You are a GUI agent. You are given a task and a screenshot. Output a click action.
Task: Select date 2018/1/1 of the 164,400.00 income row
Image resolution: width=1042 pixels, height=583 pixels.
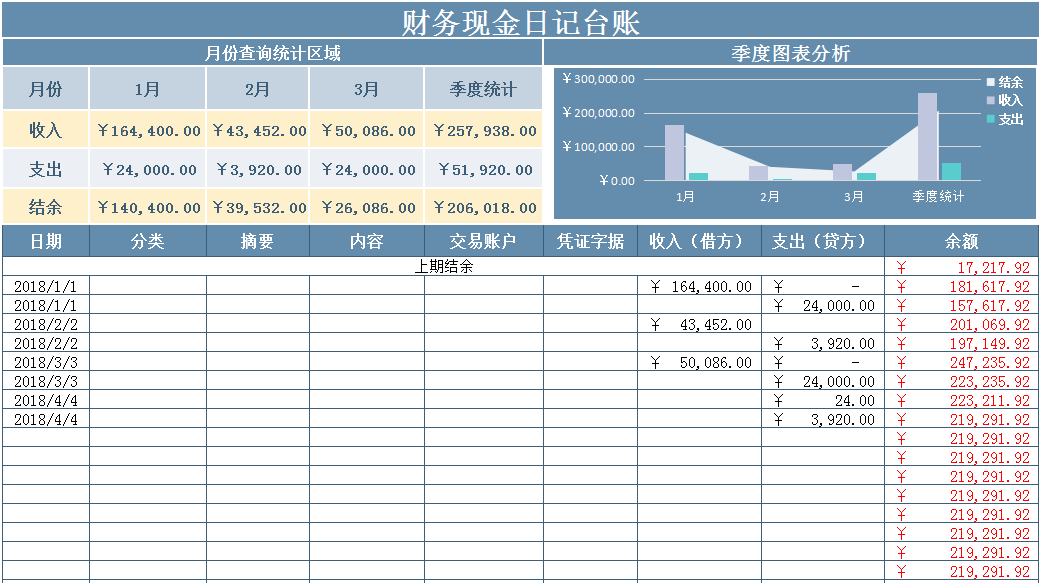pyautogui.click(x=45, y=287)
